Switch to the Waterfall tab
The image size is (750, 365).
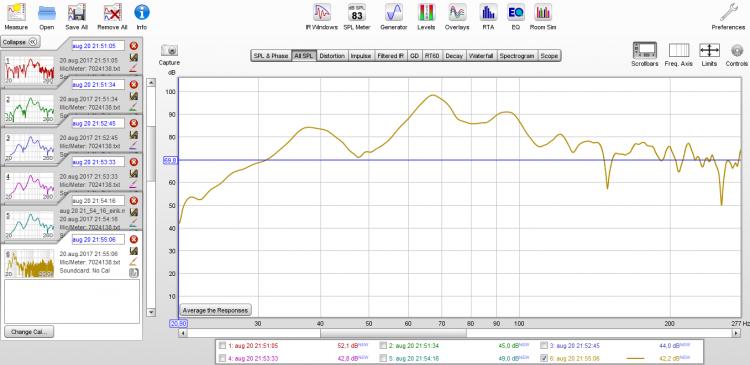481,56
